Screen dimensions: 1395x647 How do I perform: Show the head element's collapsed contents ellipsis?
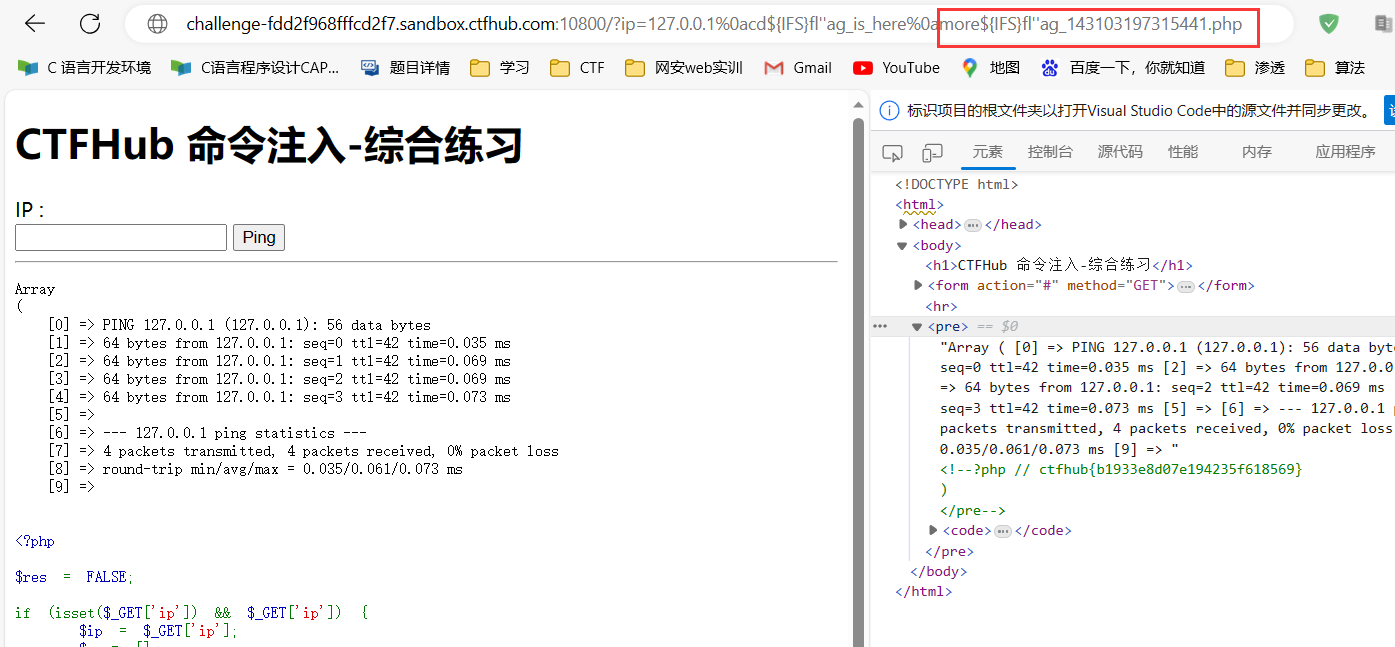click(x=972, y=225)
